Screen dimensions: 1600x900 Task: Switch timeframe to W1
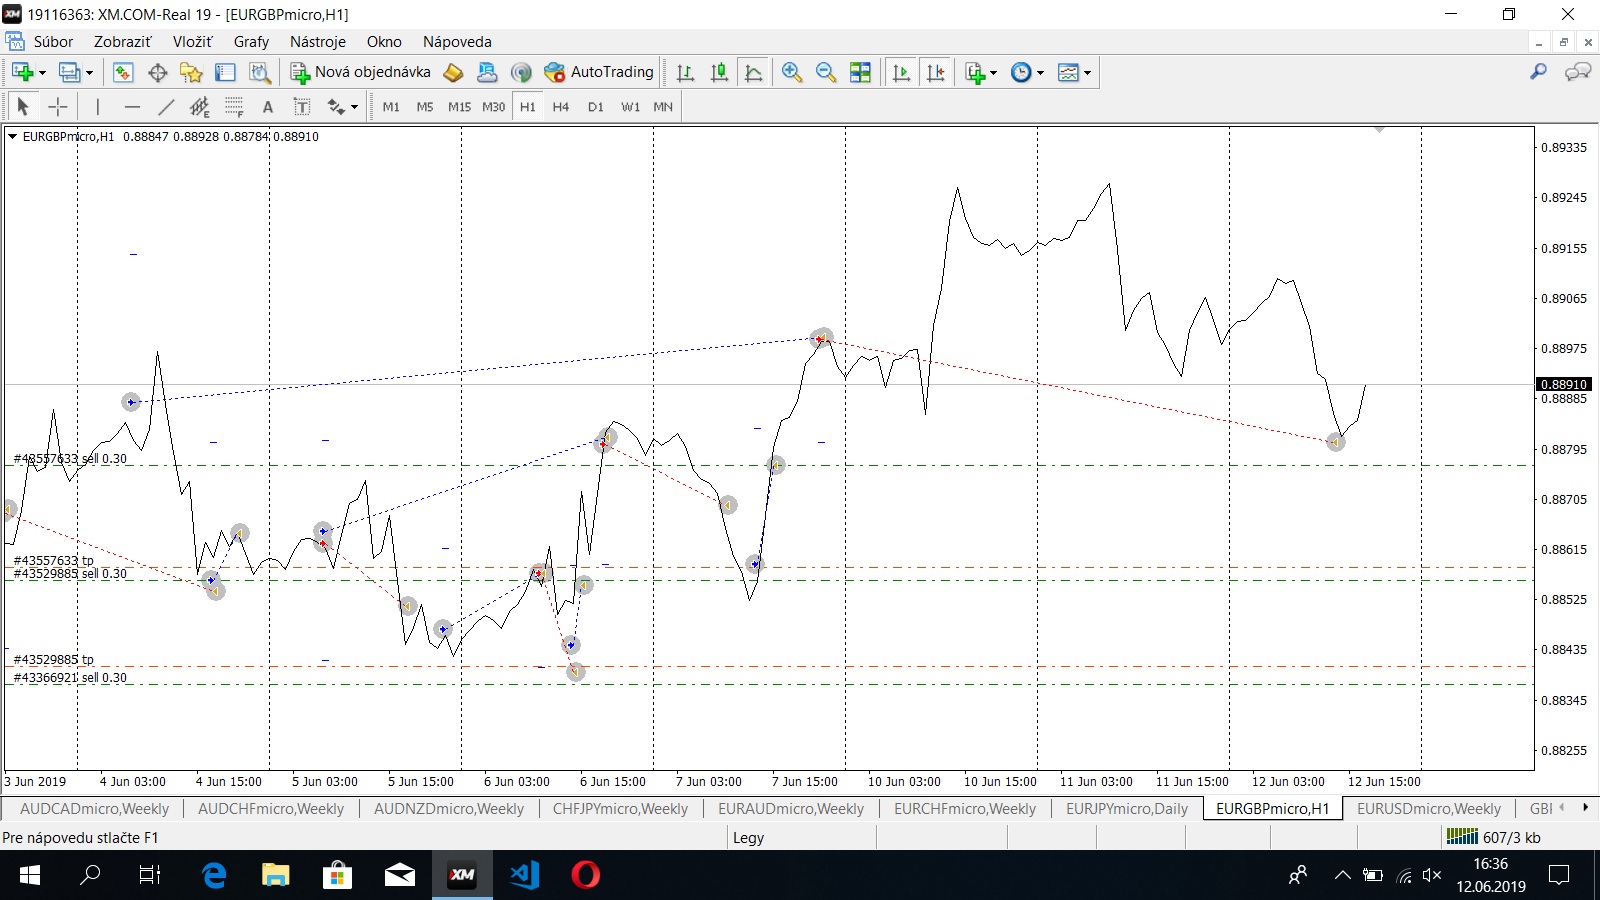point(630,107)
